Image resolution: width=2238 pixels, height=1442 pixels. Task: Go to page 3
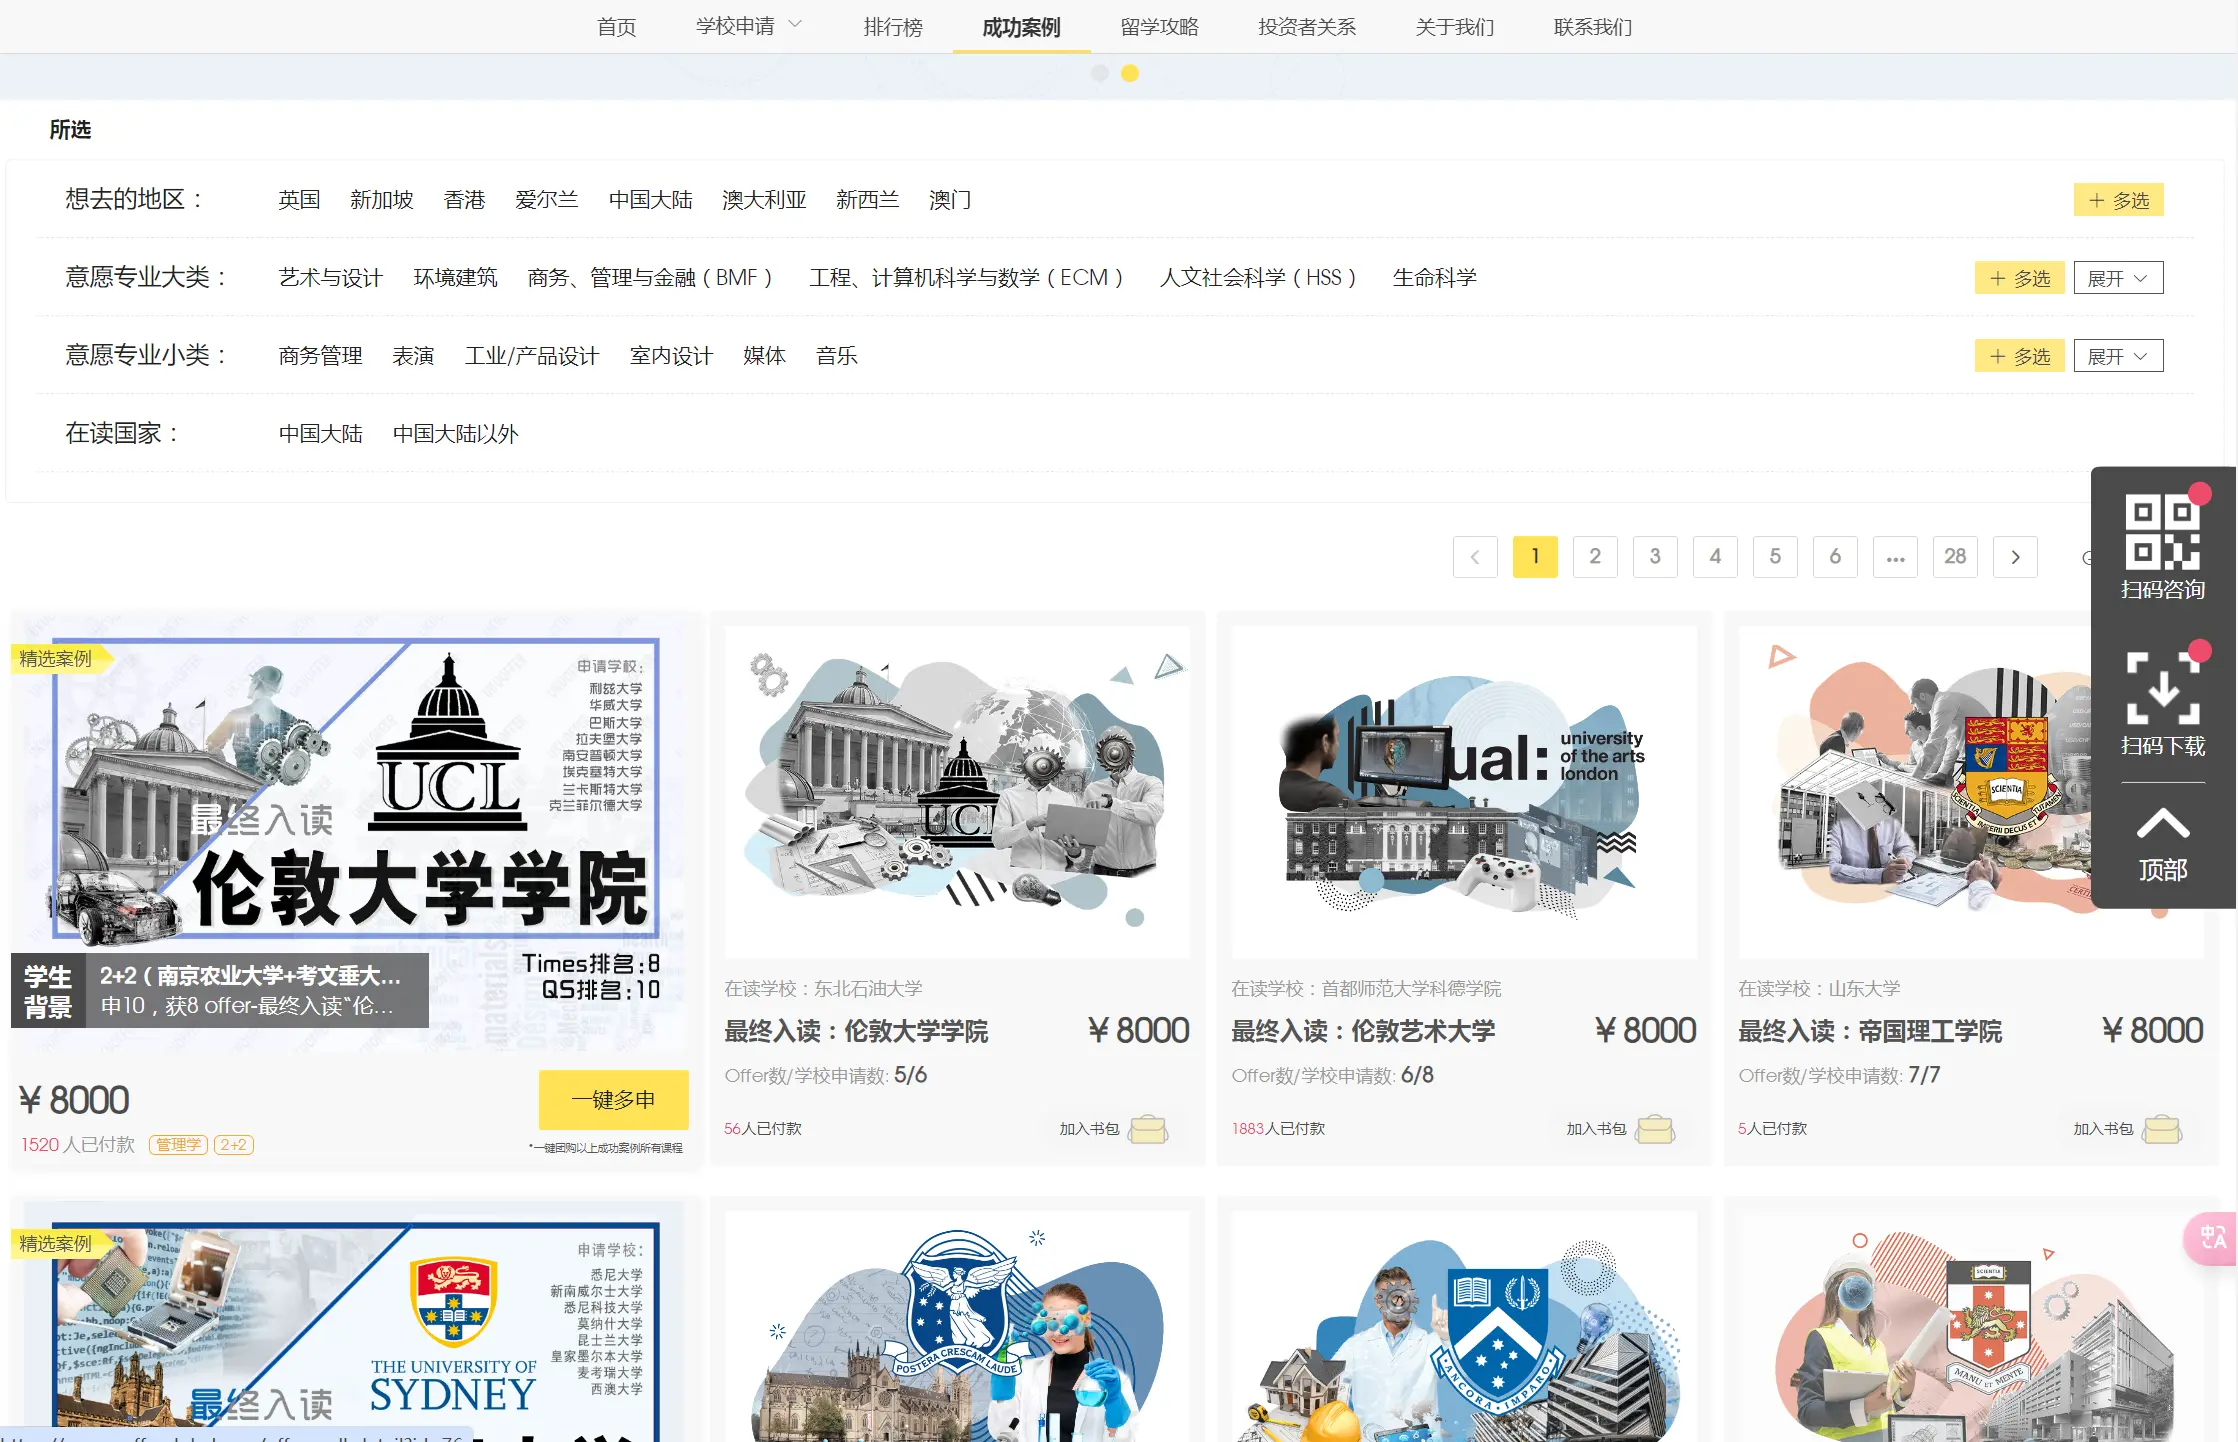1655,557
